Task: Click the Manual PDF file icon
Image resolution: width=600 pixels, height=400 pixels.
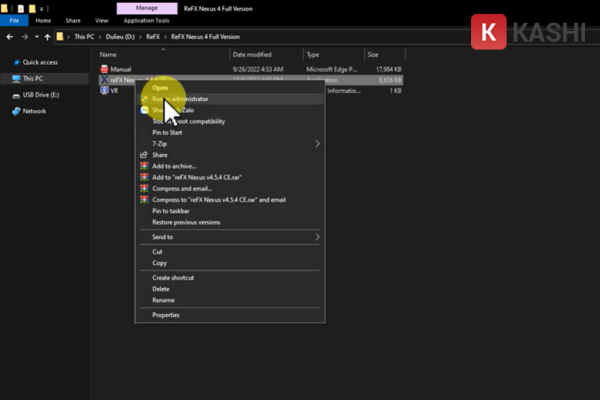Action: pos(103,69)
